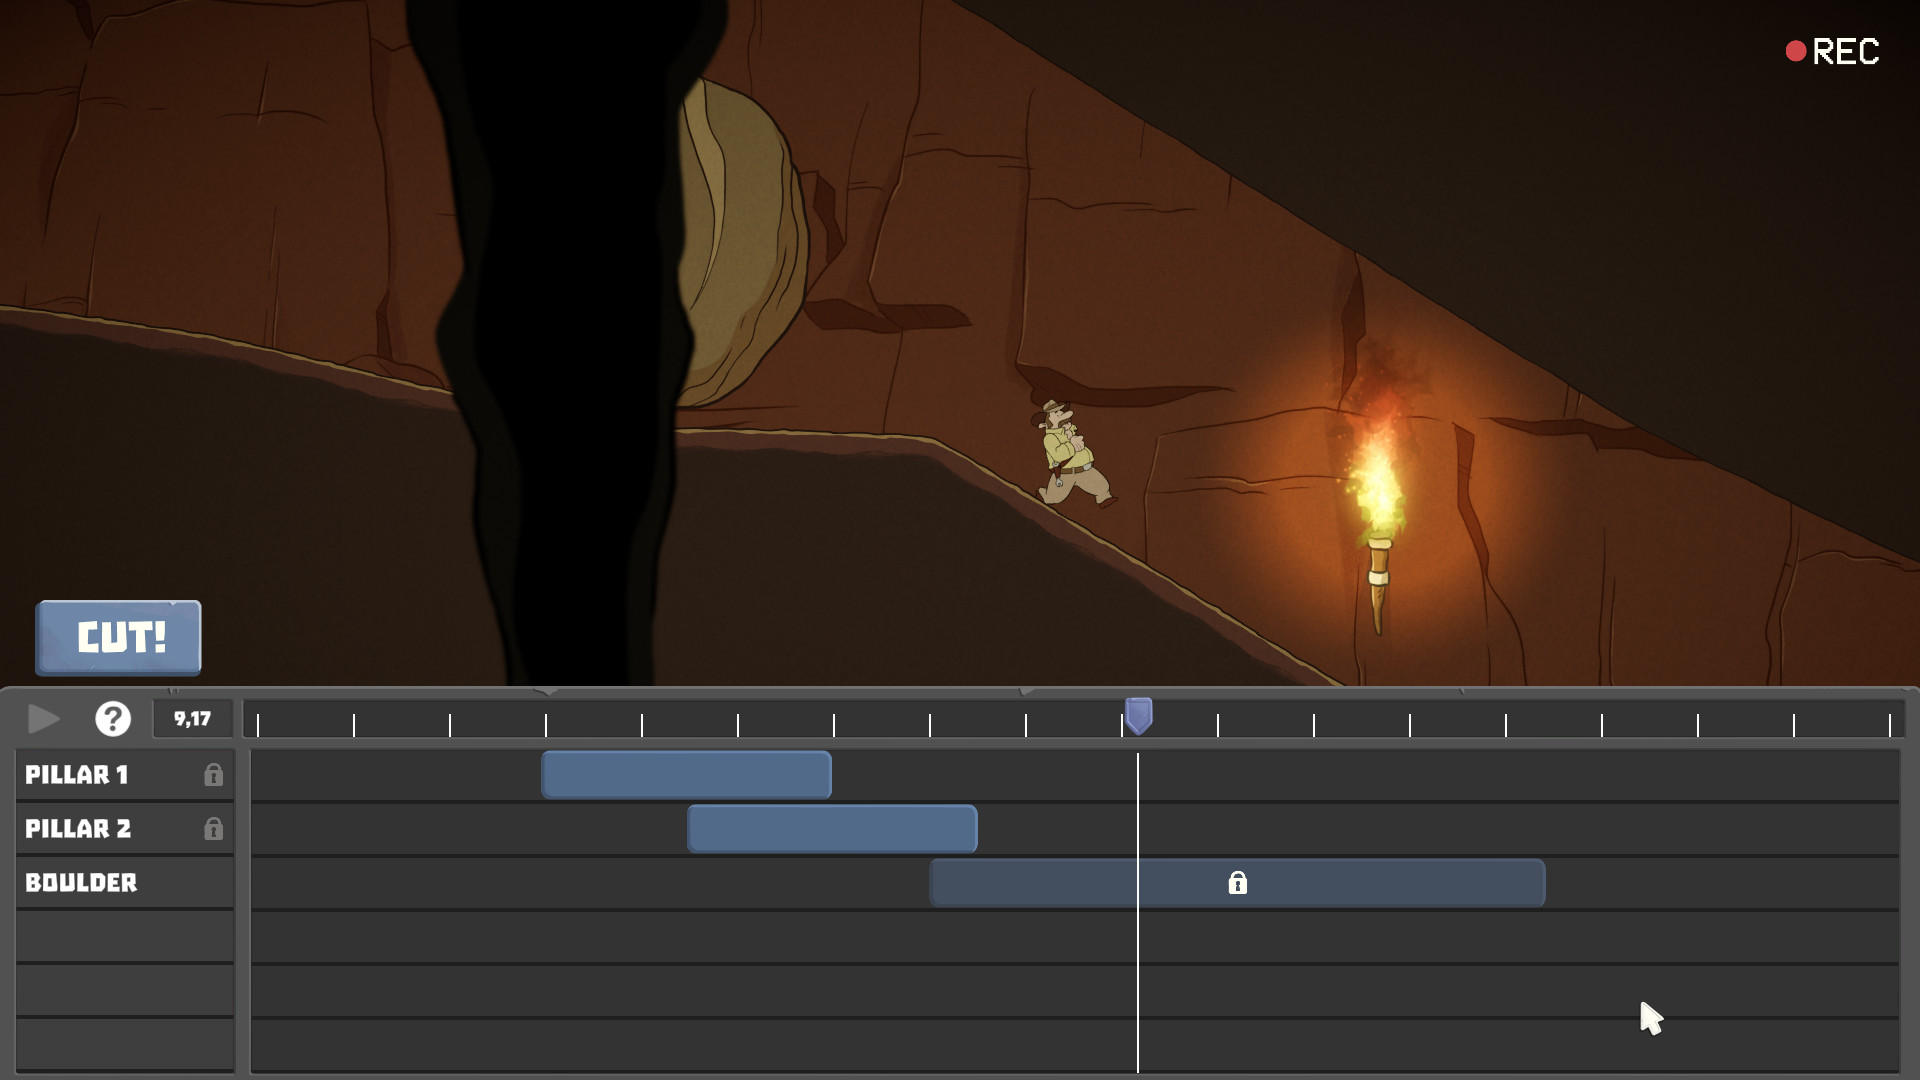Image resolution: width=1920 pixels, height=1080 pixels.
Task: Click the 9,17 time counter field
Action: 192,719
